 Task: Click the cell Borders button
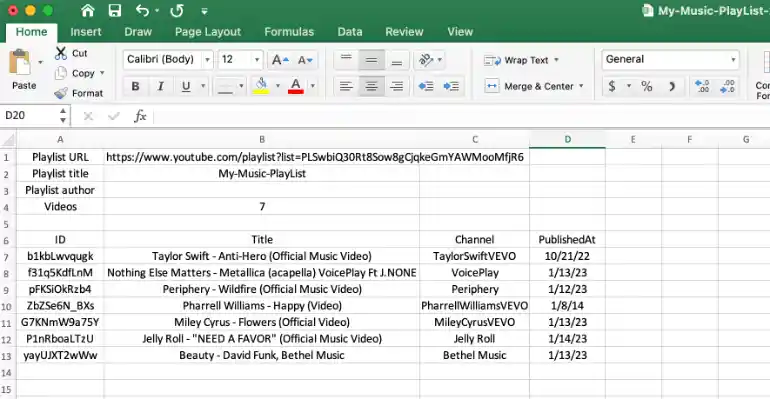coord(225,86)
